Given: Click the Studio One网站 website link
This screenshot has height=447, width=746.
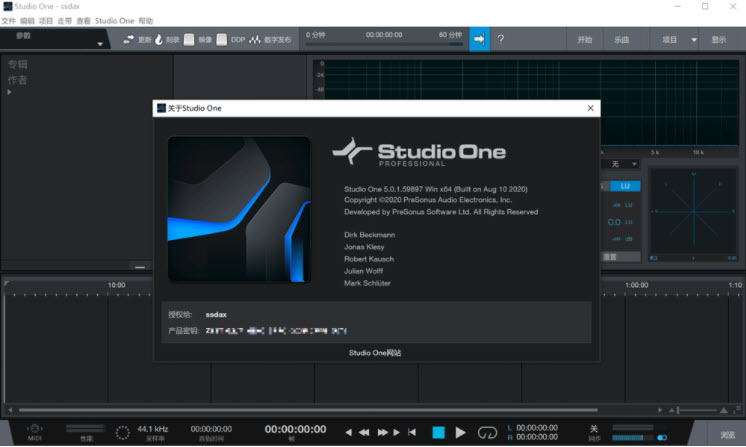Looking at the screenshot, I should [x=376, y=352].
